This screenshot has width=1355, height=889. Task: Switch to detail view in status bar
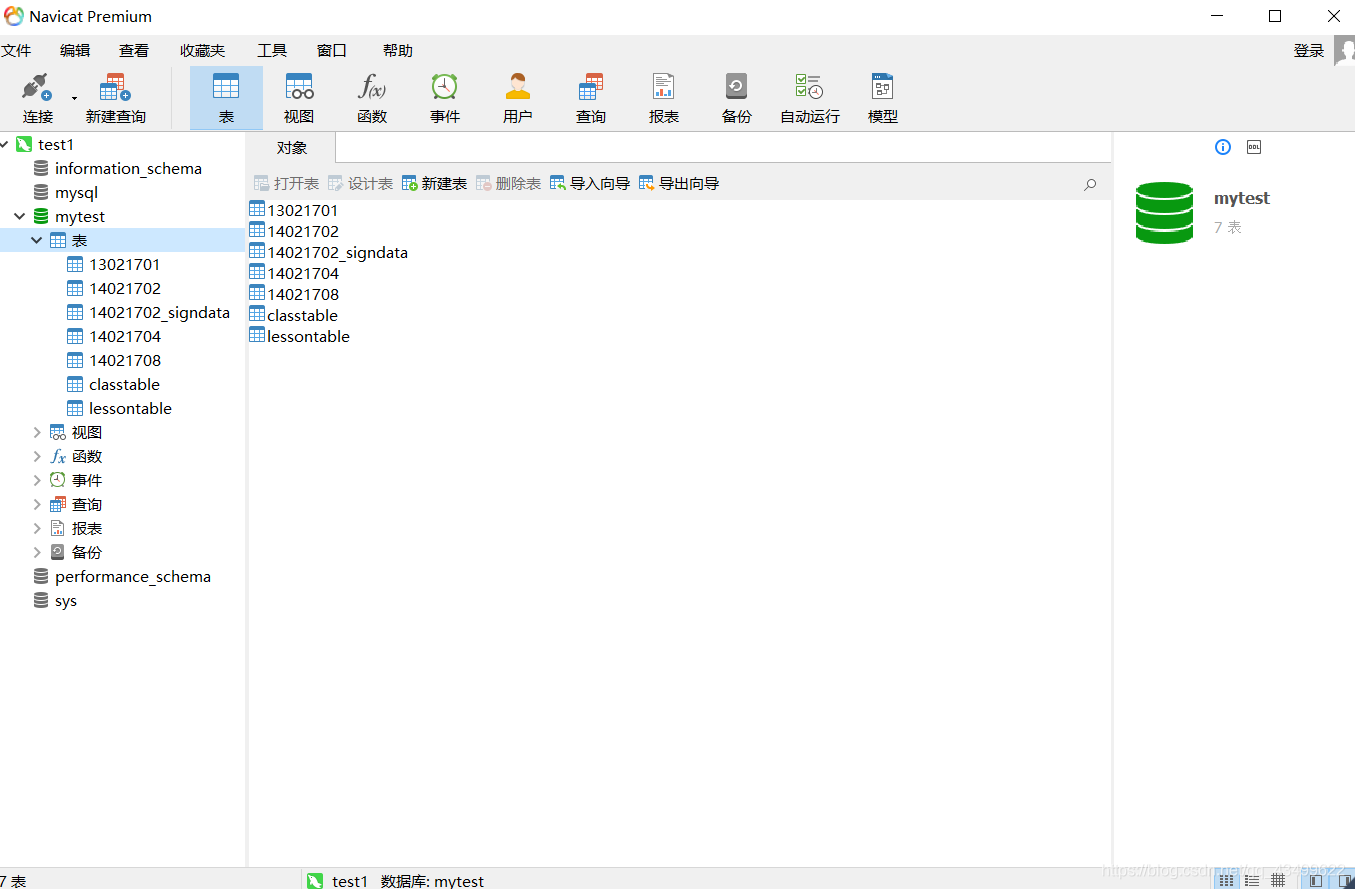[1252, 880]
